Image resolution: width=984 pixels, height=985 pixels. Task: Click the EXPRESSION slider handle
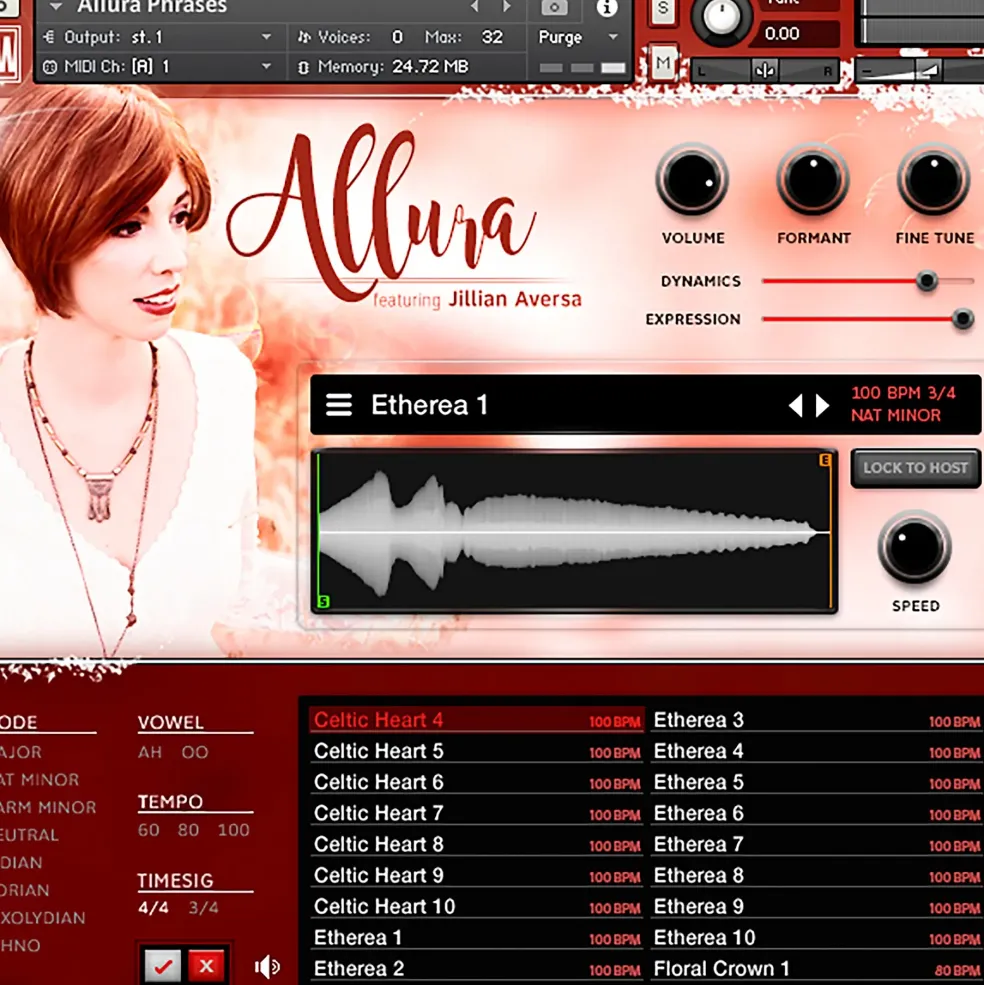(962, 319)
